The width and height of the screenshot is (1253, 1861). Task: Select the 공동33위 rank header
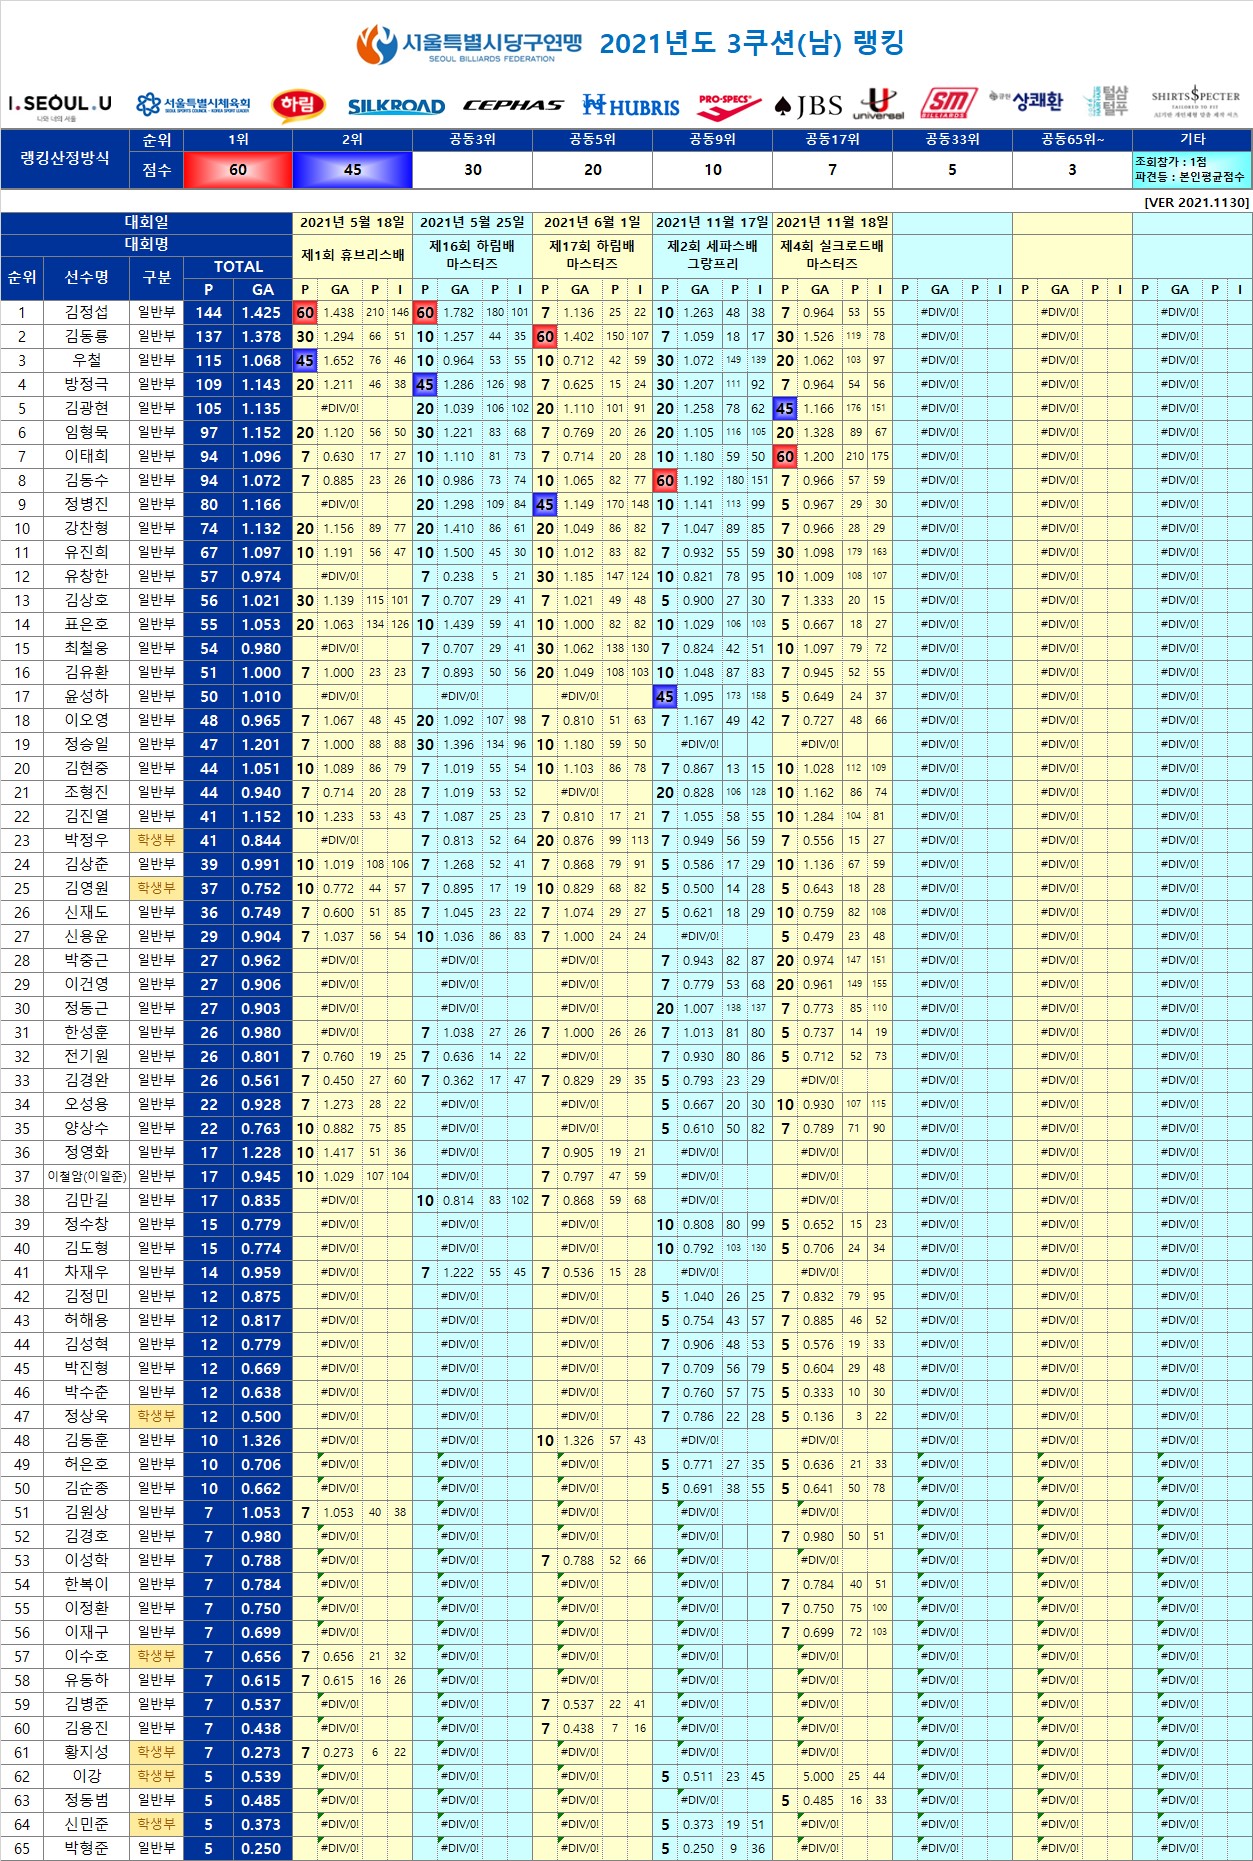[952, 140]
